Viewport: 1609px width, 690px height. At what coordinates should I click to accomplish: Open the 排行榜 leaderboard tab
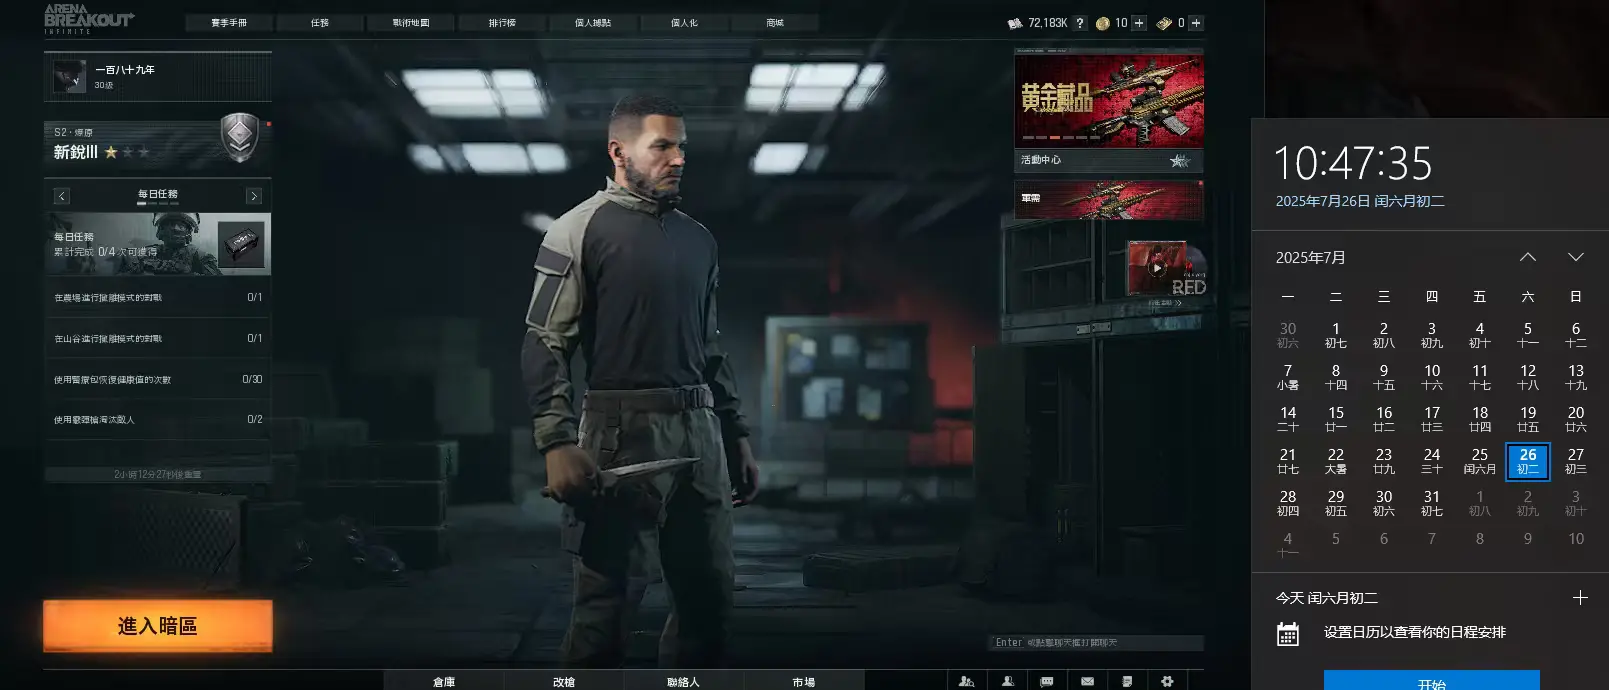[502, 22]
